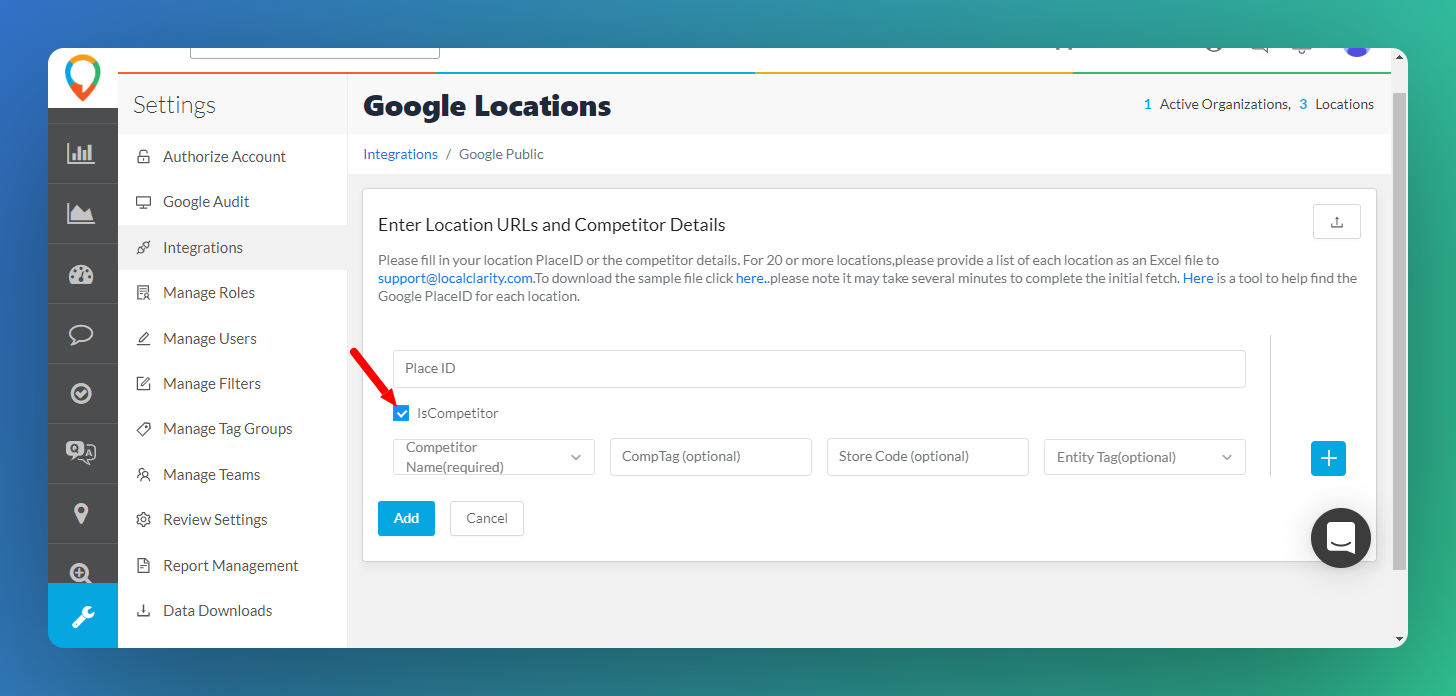Open the dashboard gauge sidebar icon

tap(81, 274)
